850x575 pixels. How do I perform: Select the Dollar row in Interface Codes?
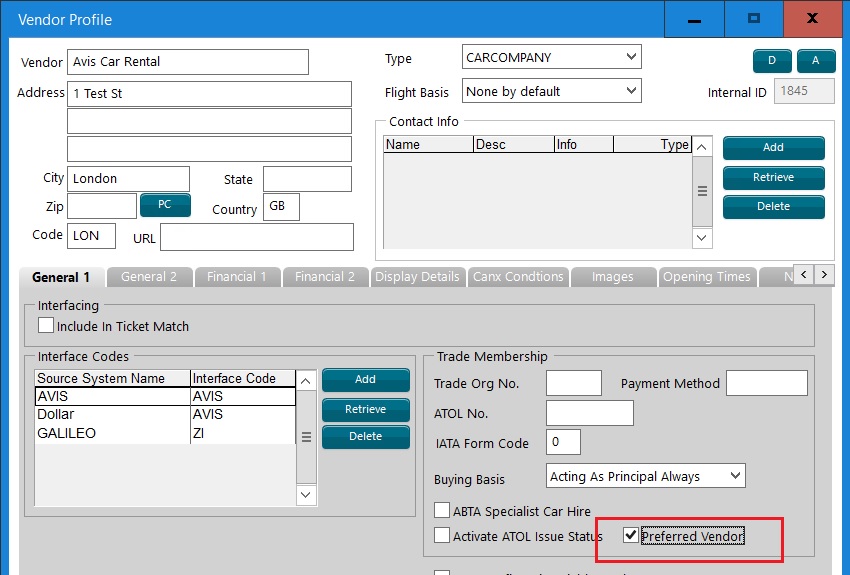pyautogui.click(x=165, y=415)
